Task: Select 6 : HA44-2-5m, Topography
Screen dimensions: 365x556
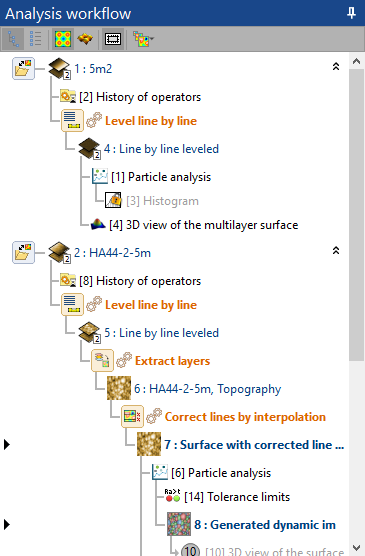Action: [208, 389]
